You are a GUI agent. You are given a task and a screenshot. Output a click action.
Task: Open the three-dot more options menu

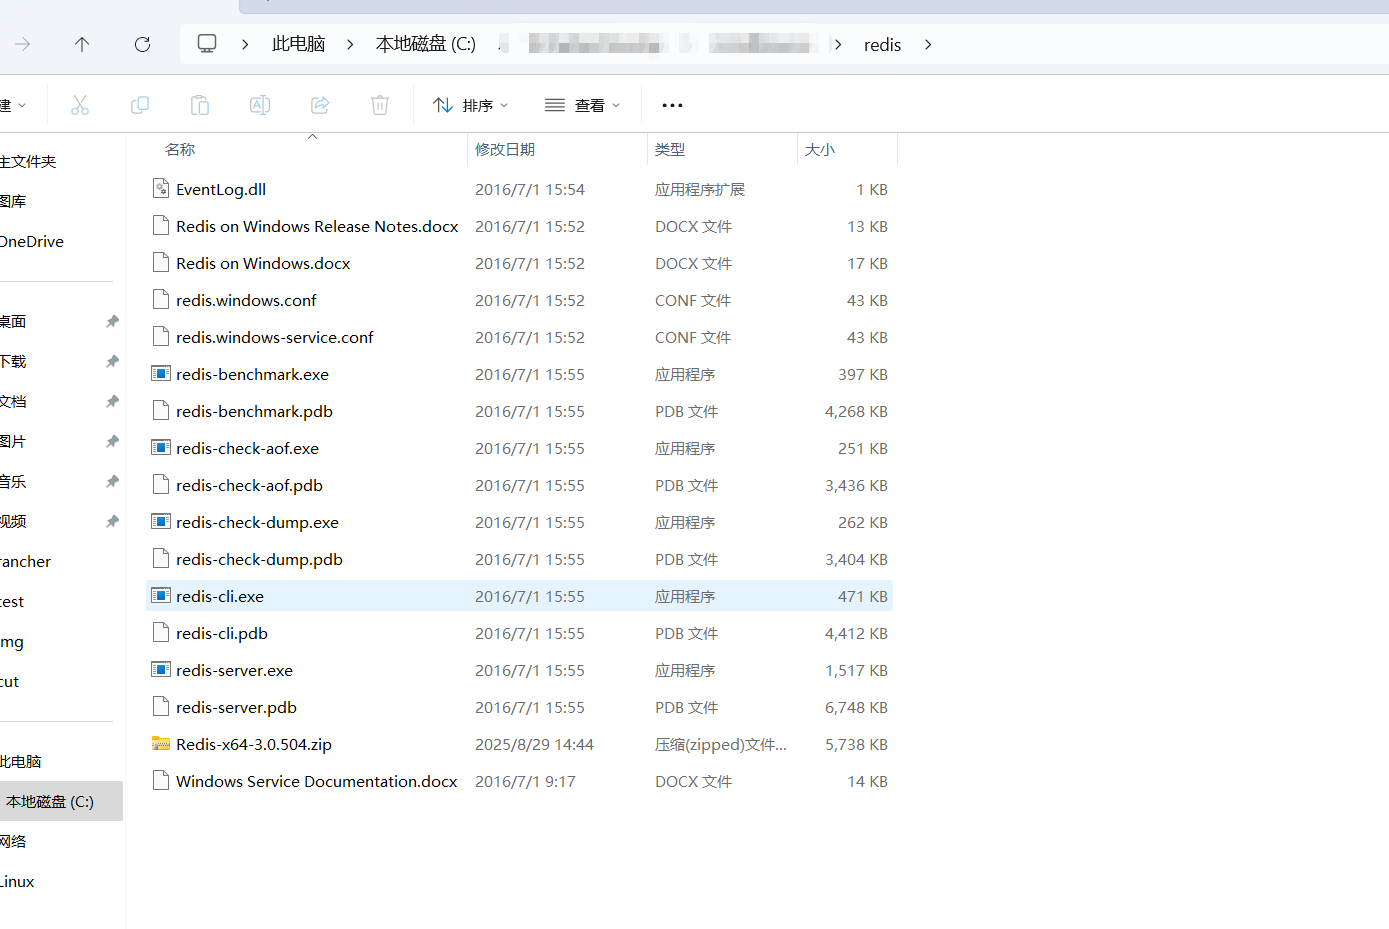point(672,105)
